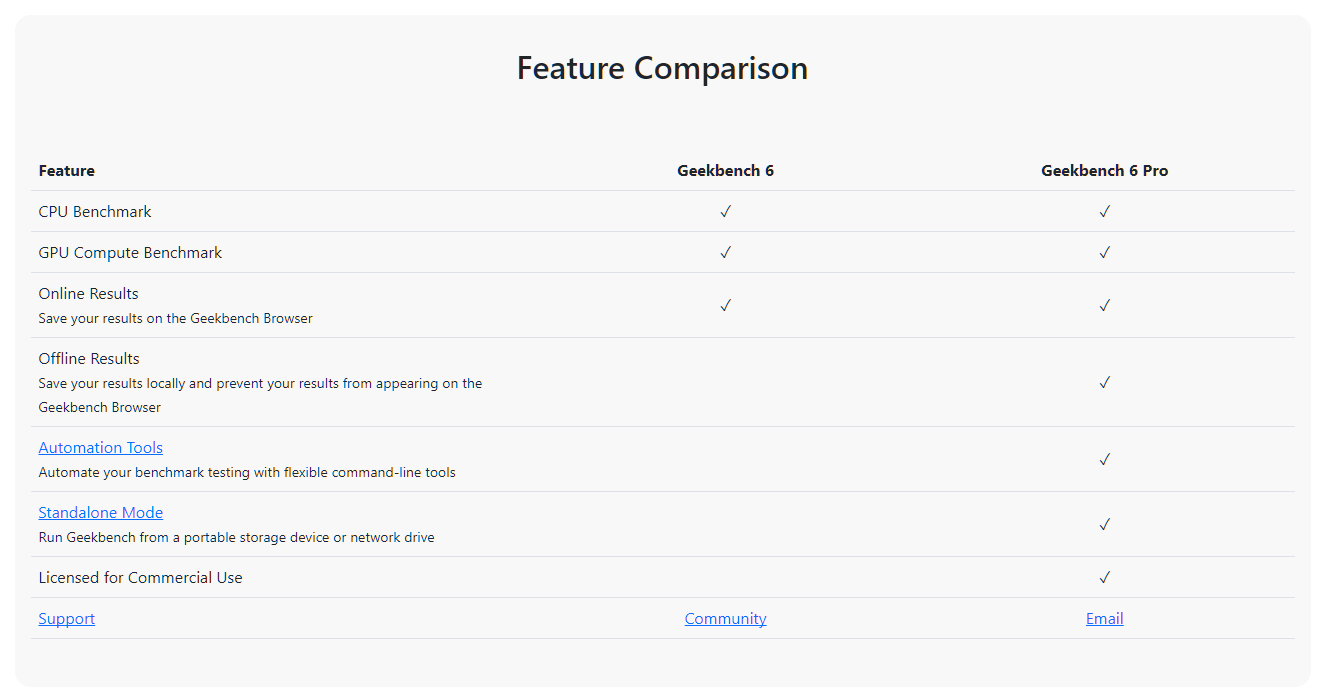Click the Standalone Mode checkmark for Pro
1321x698 pixels.
point(1104,525)
